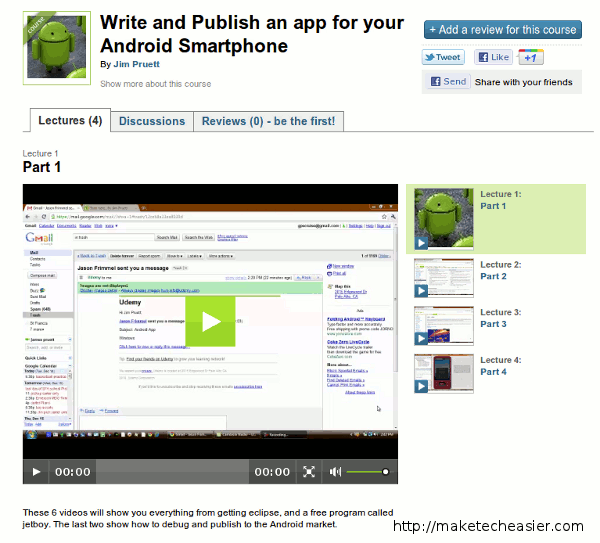Screen dimensions: 600x543
Task: Show more about this course
Action: tap(155, 84)
